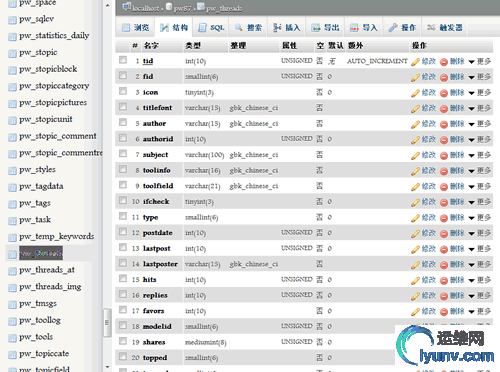
Task: Click the red delete icon for toolinfo row
Action: [x=444, y=171]
